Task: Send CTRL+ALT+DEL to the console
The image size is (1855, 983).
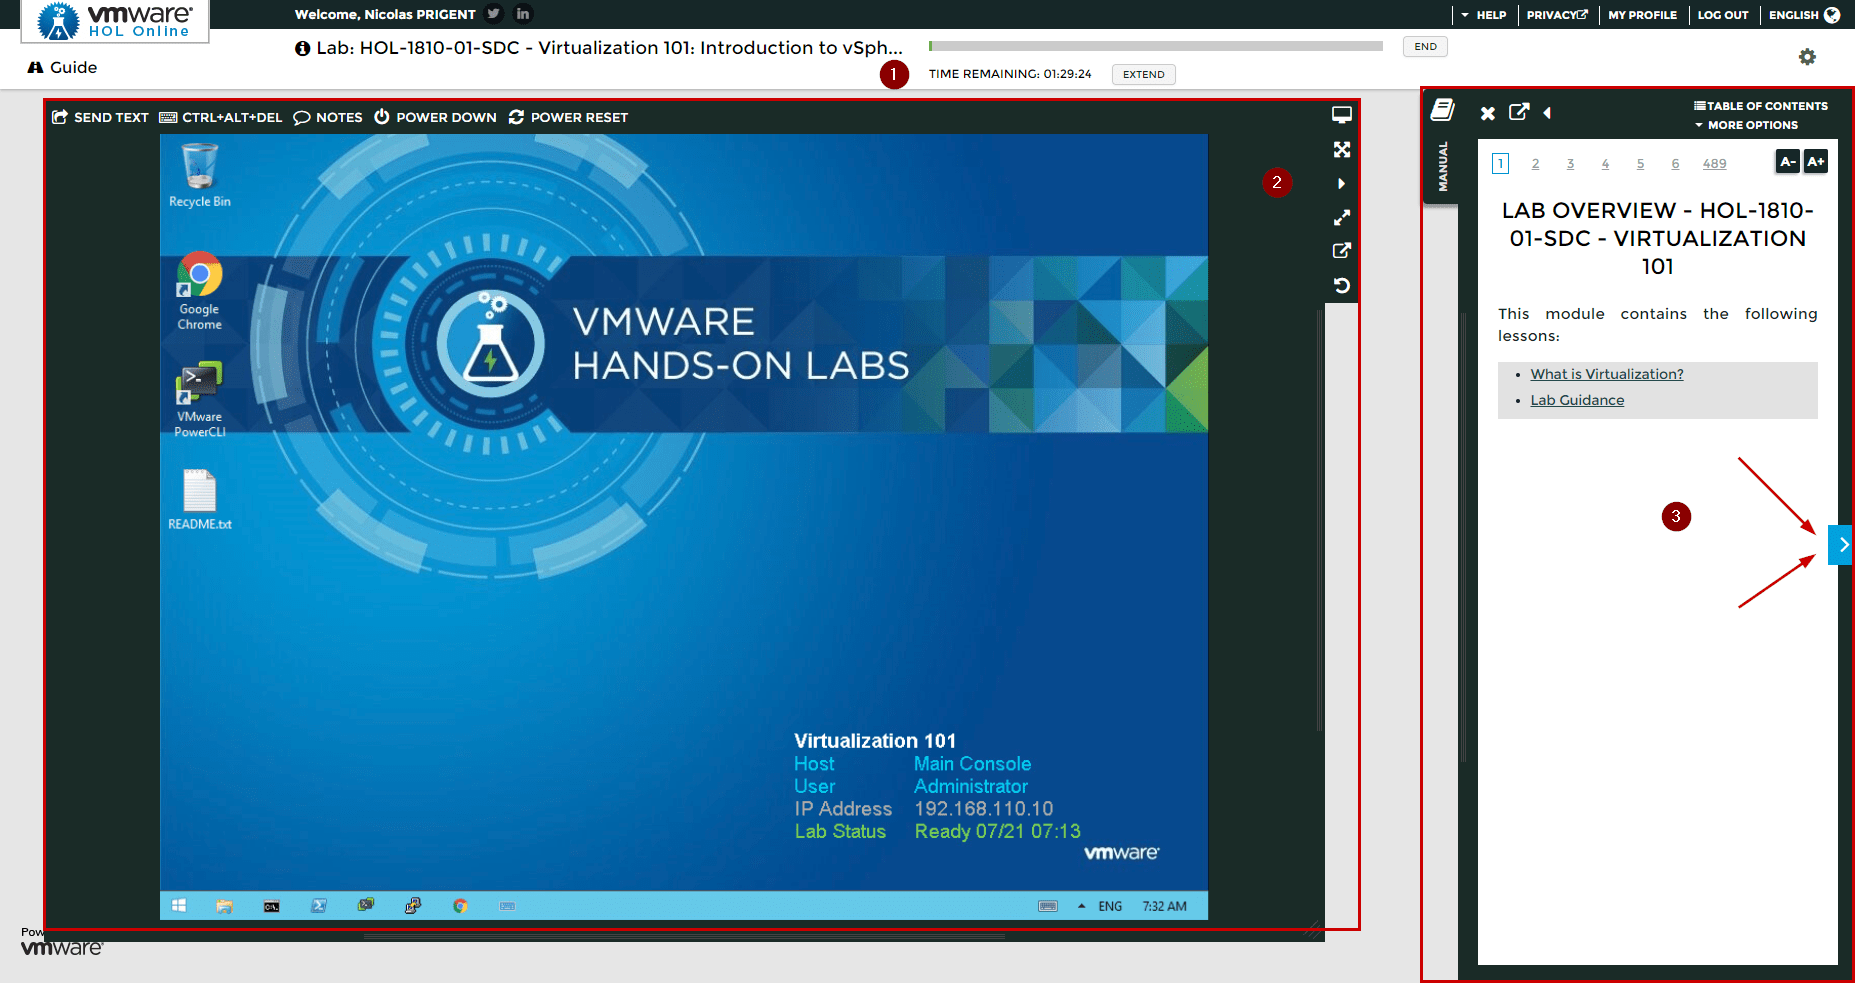Action: [221, 117]
